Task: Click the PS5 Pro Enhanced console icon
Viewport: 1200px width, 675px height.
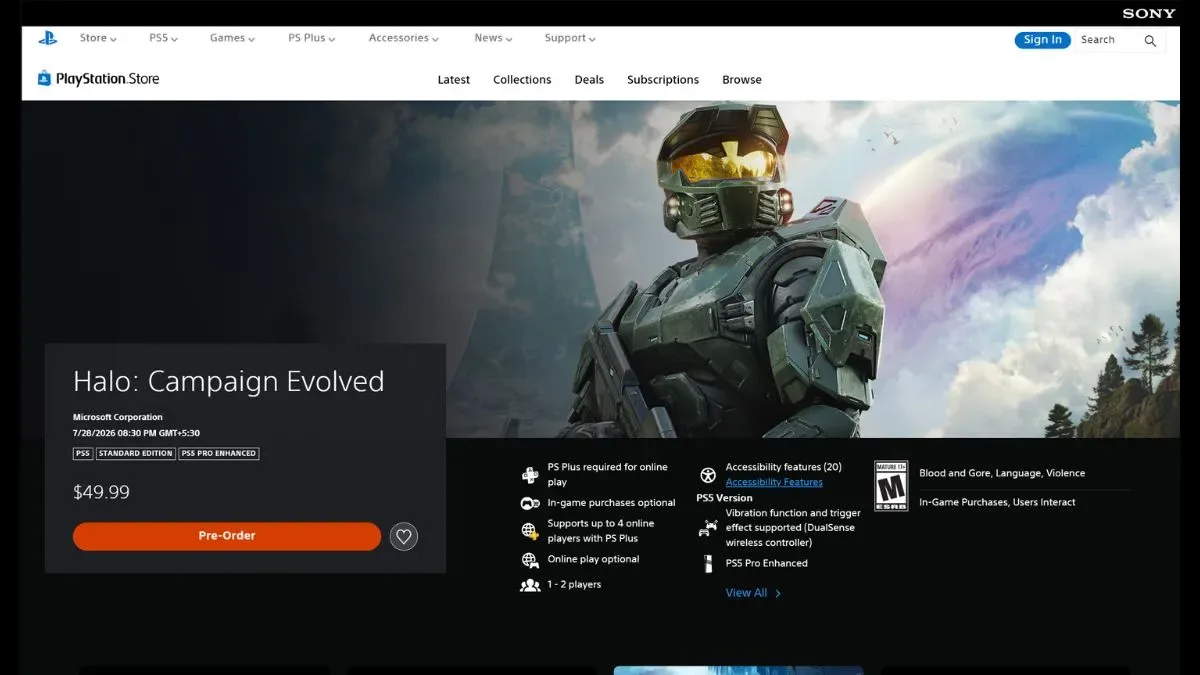Action: pyautogui.click(x=708, y=563)
